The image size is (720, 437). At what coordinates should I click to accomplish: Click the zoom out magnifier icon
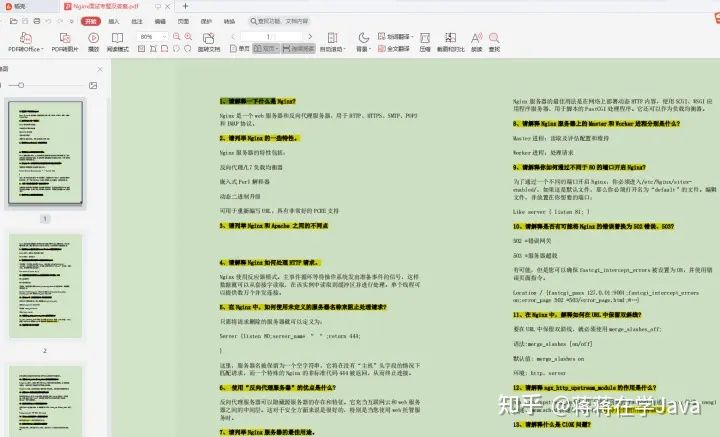(x=177, y=36)
